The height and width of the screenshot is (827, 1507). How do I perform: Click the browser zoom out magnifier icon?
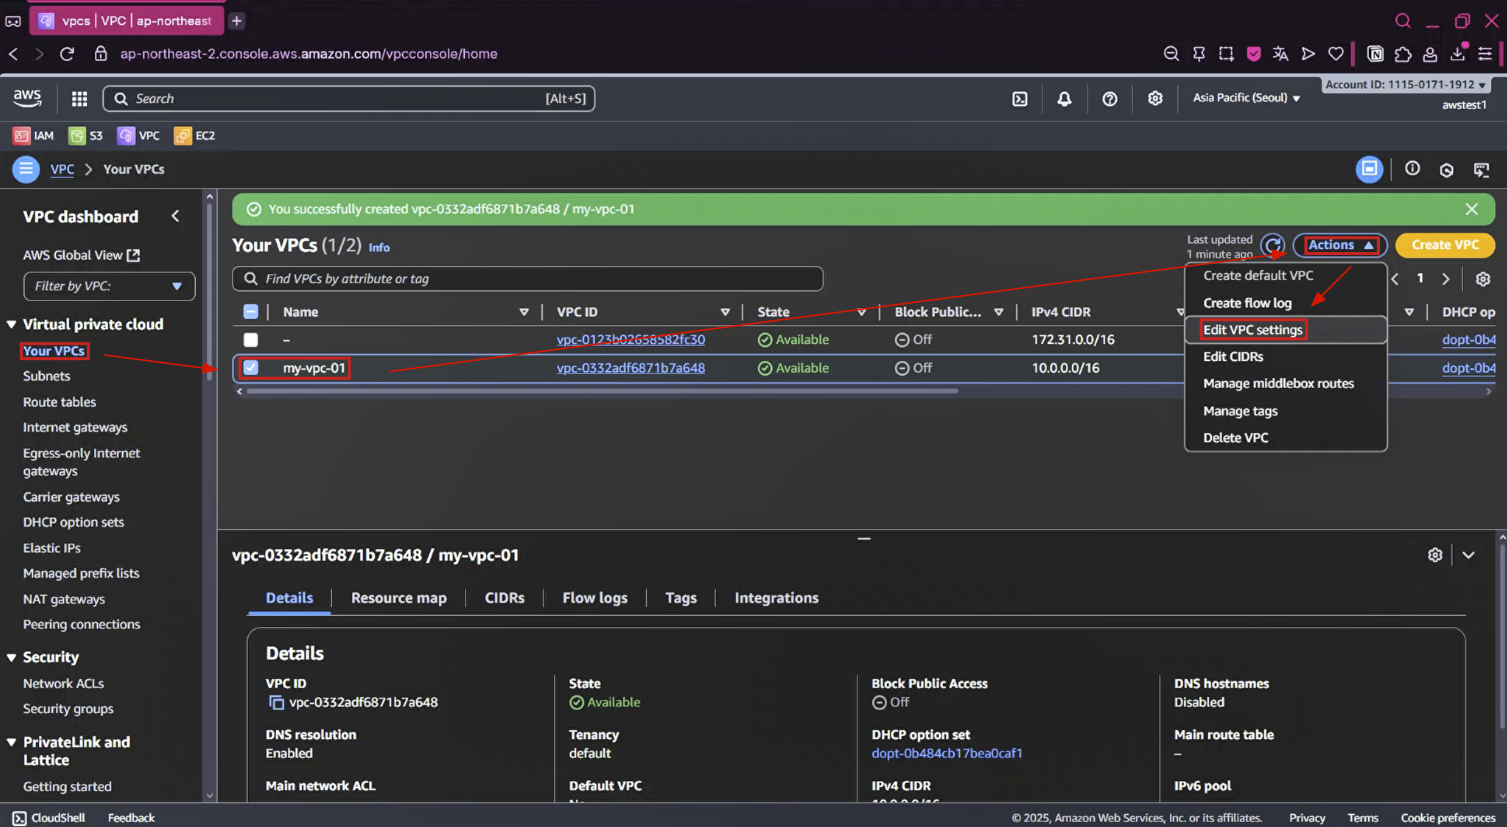(x=1171, y=54)
